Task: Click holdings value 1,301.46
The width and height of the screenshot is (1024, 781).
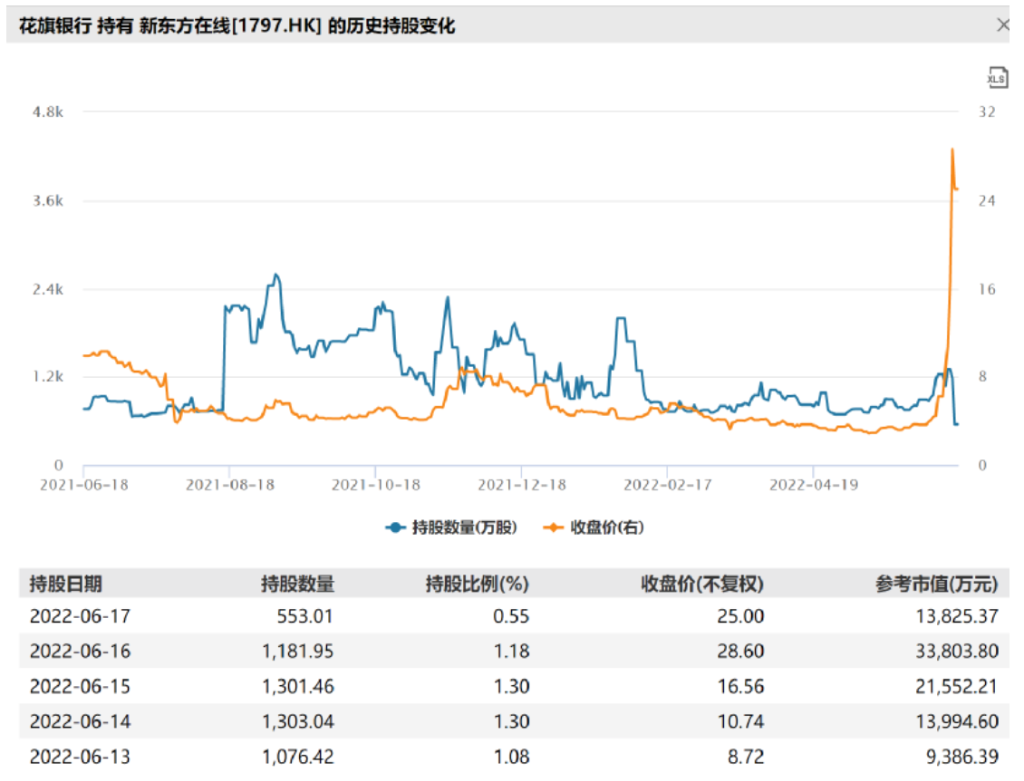Action: coord(298,686)
